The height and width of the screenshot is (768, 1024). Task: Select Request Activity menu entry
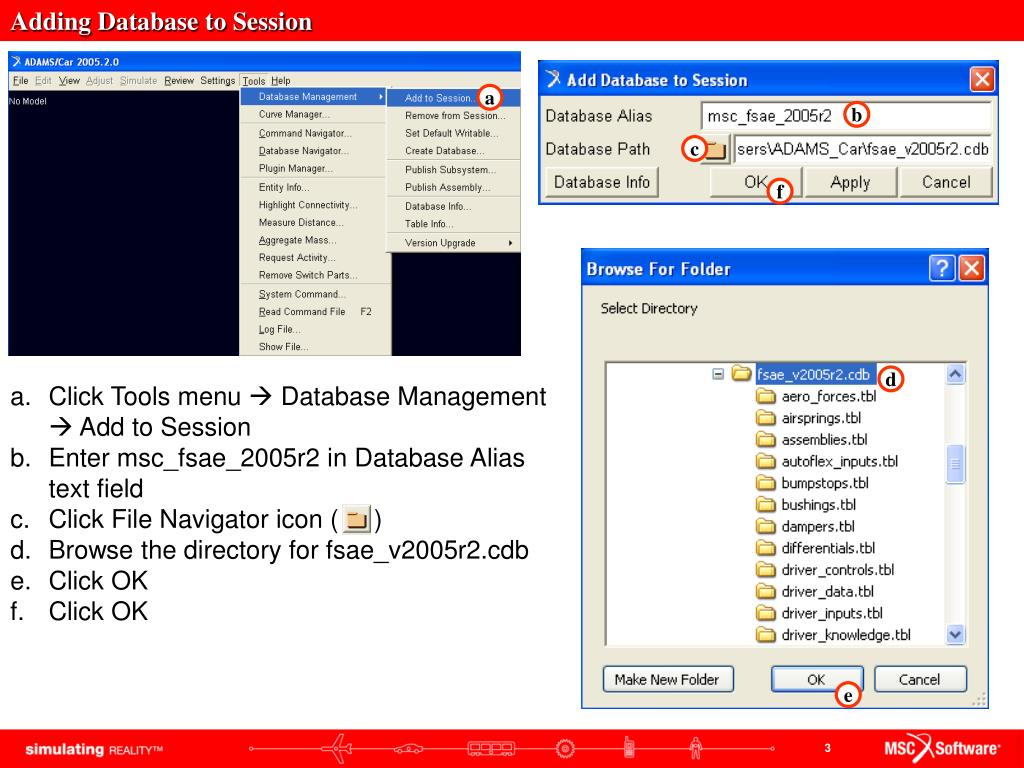(315, 258)
